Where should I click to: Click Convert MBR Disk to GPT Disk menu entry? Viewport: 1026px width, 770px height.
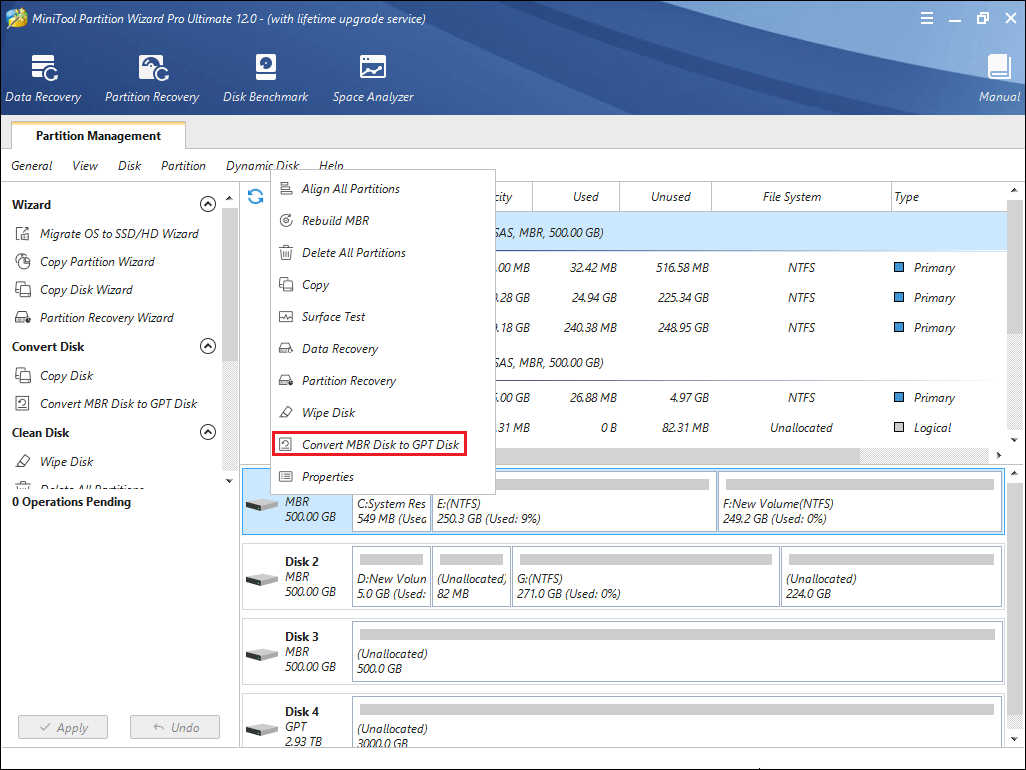click(x=370, y=444)
